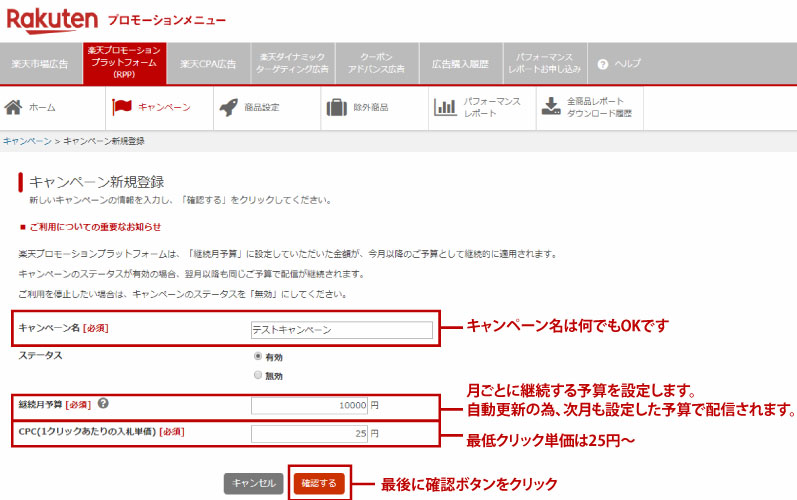Click the rocket 商品設定 icon
797x500 pixels.
pos(228,106)
